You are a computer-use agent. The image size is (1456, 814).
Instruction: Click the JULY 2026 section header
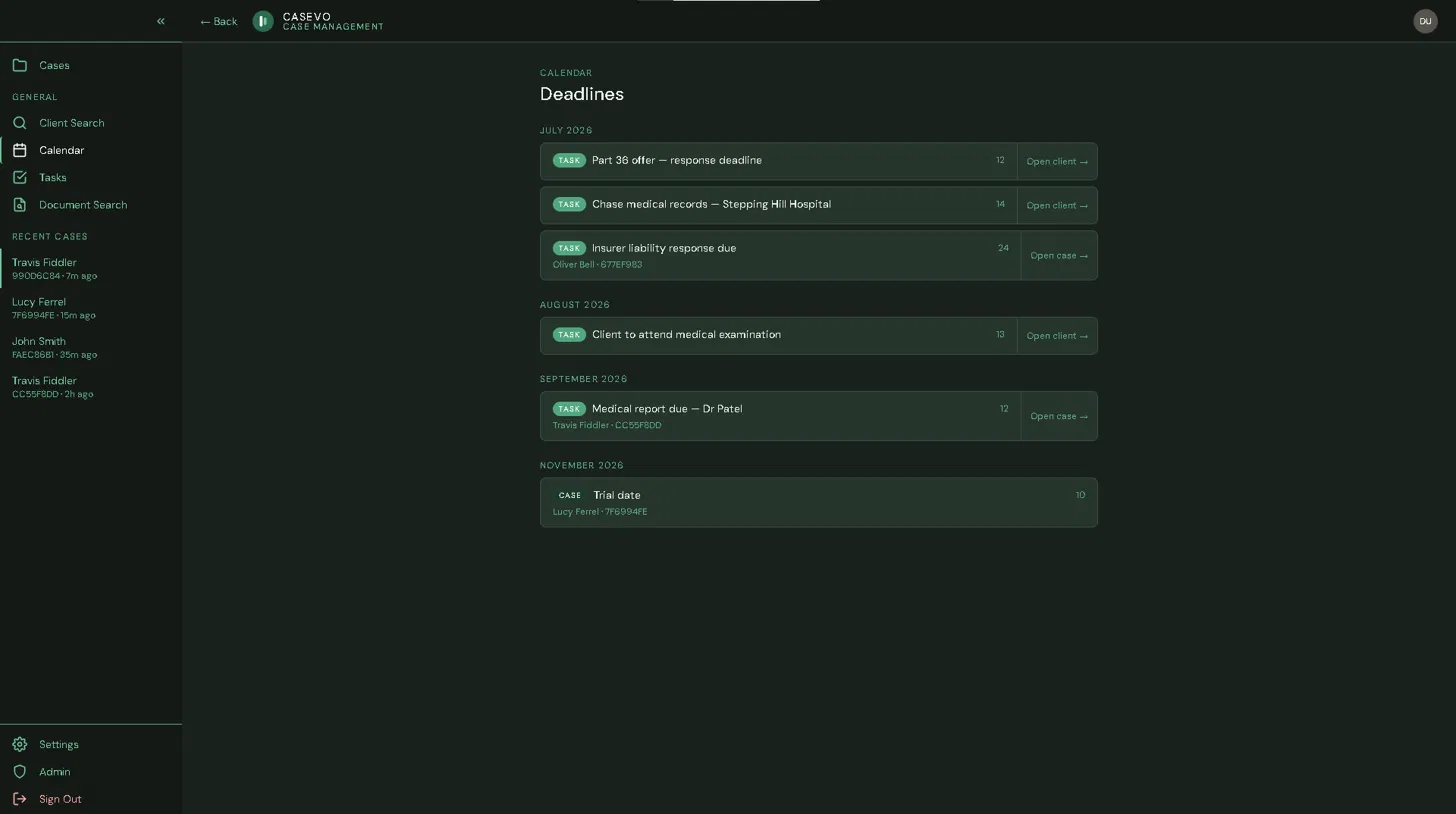[566, 131]
